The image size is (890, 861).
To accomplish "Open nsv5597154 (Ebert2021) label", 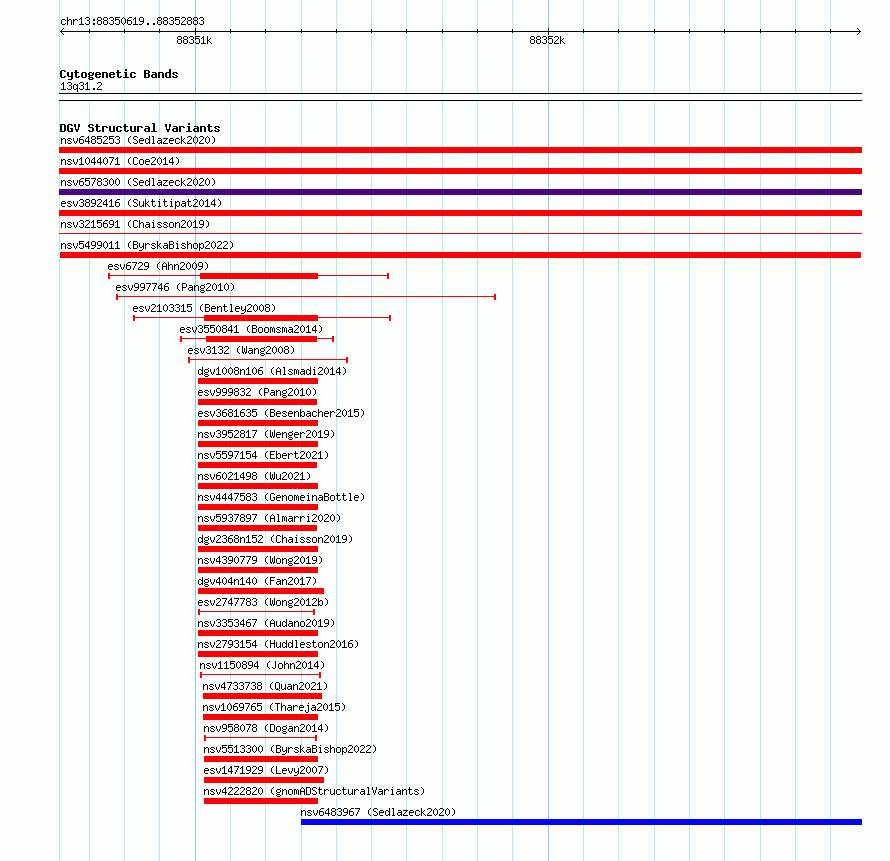I will click(x=263, y=455).
